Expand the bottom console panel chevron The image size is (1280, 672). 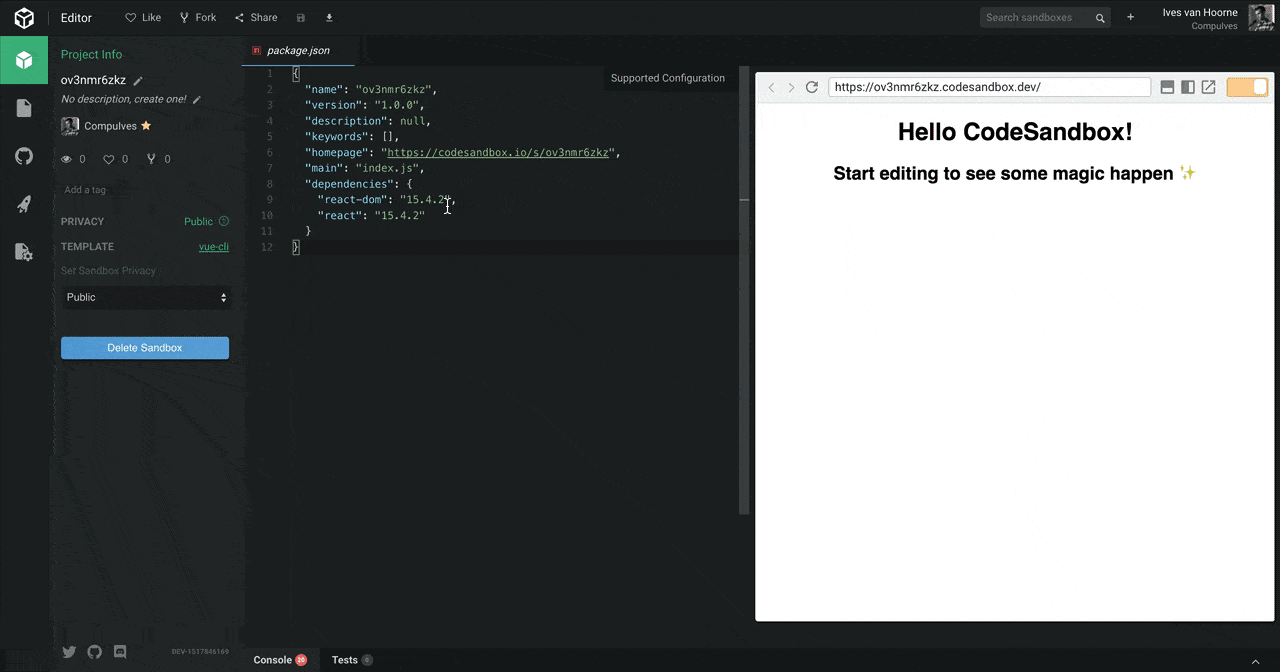pyautogui.click(x=1256, y=661)
